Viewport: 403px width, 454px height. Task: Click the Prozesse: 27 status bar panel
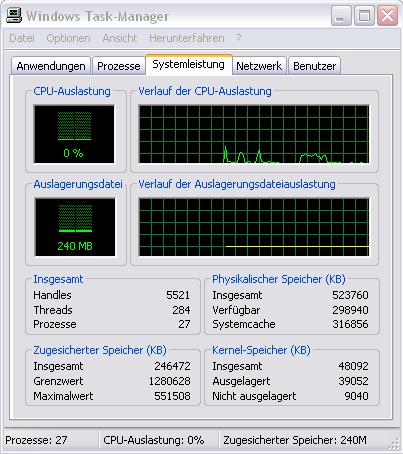[x=51, y=440]
